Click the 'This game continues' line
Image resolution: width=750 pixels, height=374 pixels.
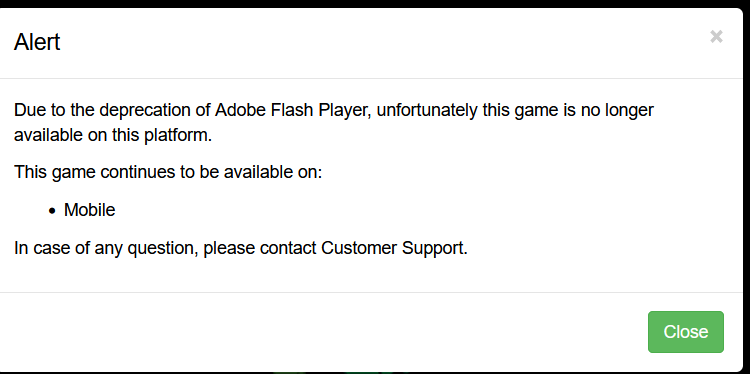tap(168, 172)
